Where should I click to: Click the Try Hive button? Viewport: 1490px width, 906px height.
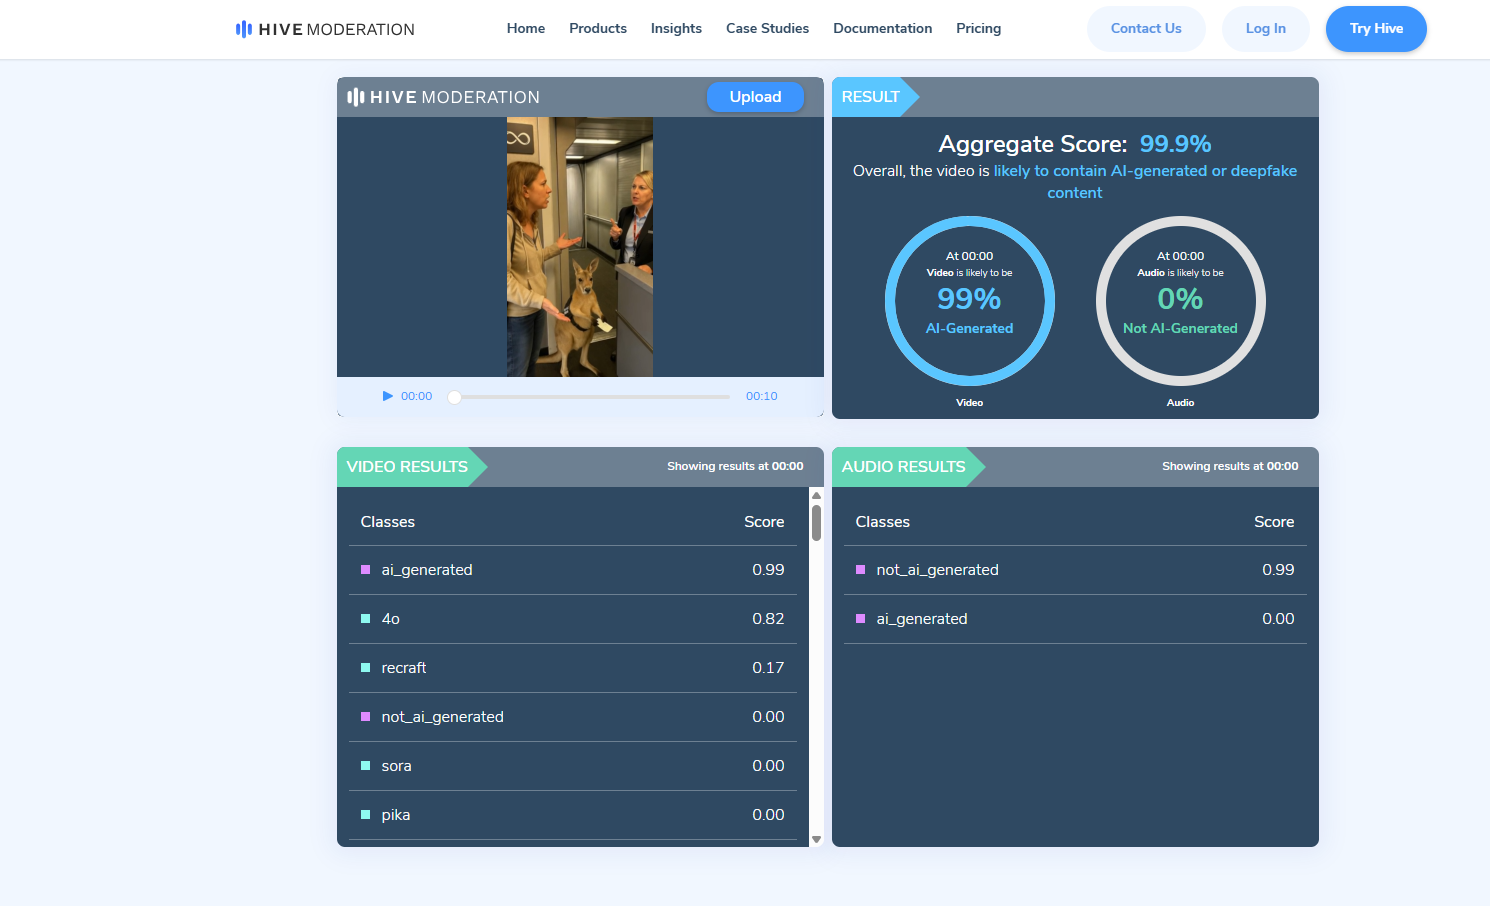point(1375,29)
